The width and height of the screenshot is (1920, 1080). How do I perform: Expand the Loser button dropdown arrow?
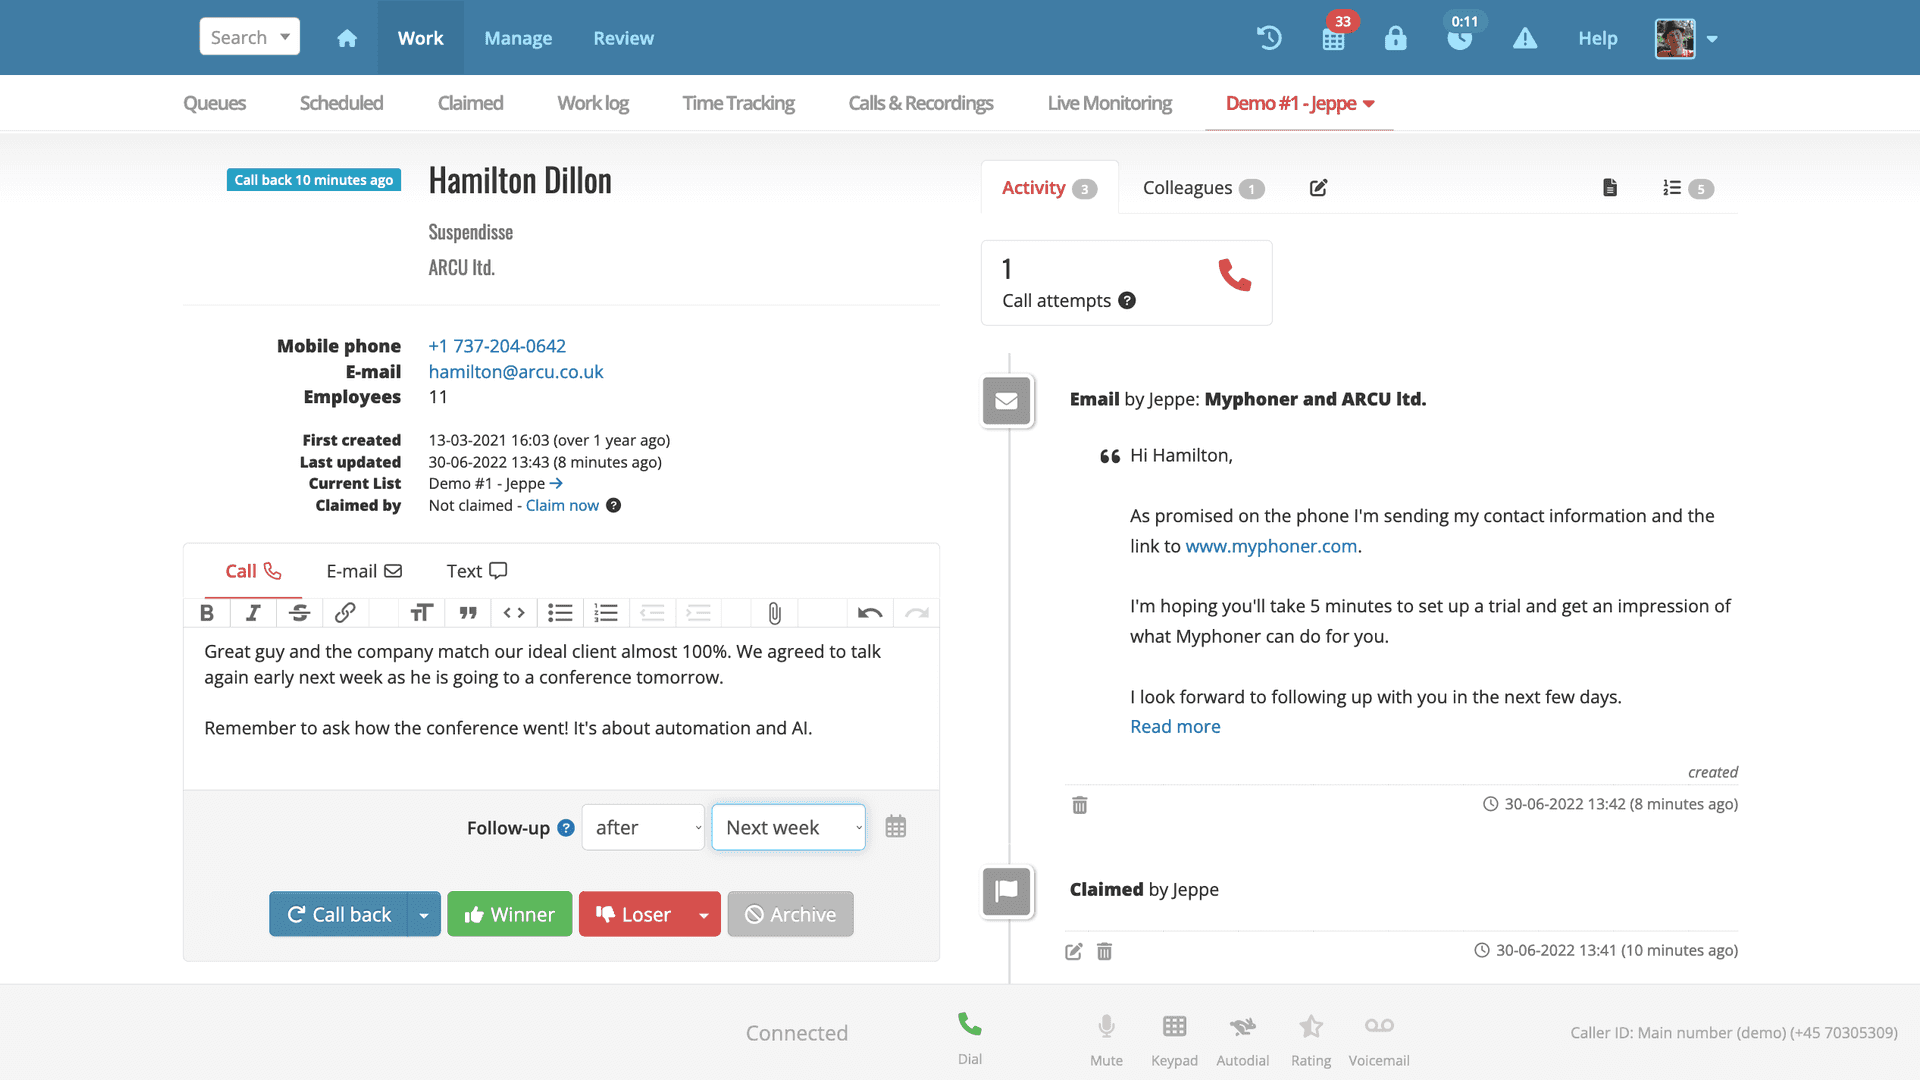pyautogui.click(x=703, y=914)
